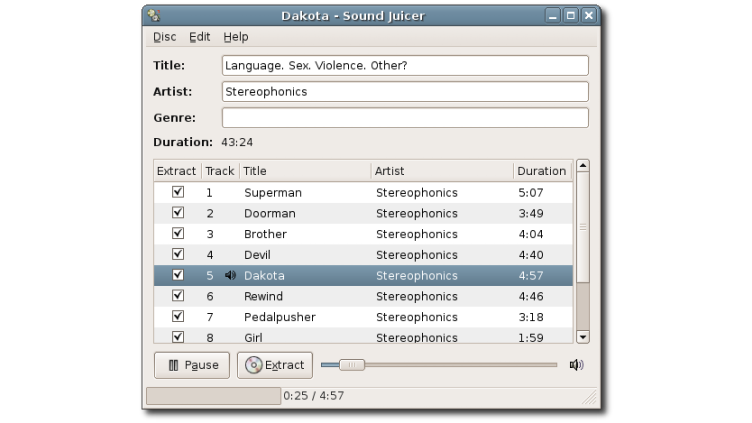The height and width of the screenshot is (423, 752).
Task: Sort by the Track column header
Action: [x=220, y=171]
